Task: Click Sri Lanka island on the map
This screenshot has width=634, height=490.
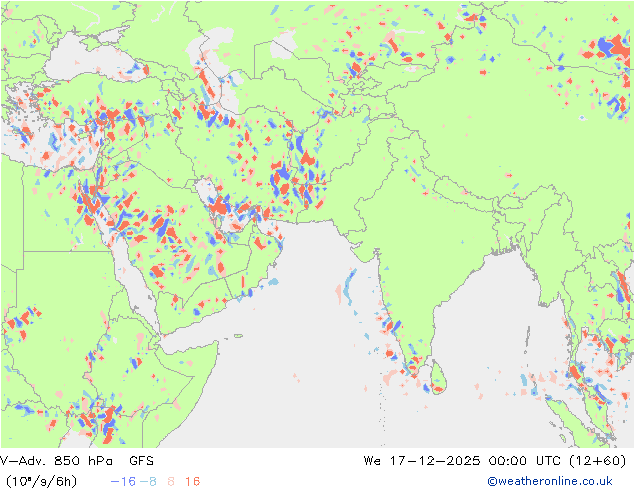Action: [x=438, y=378]
